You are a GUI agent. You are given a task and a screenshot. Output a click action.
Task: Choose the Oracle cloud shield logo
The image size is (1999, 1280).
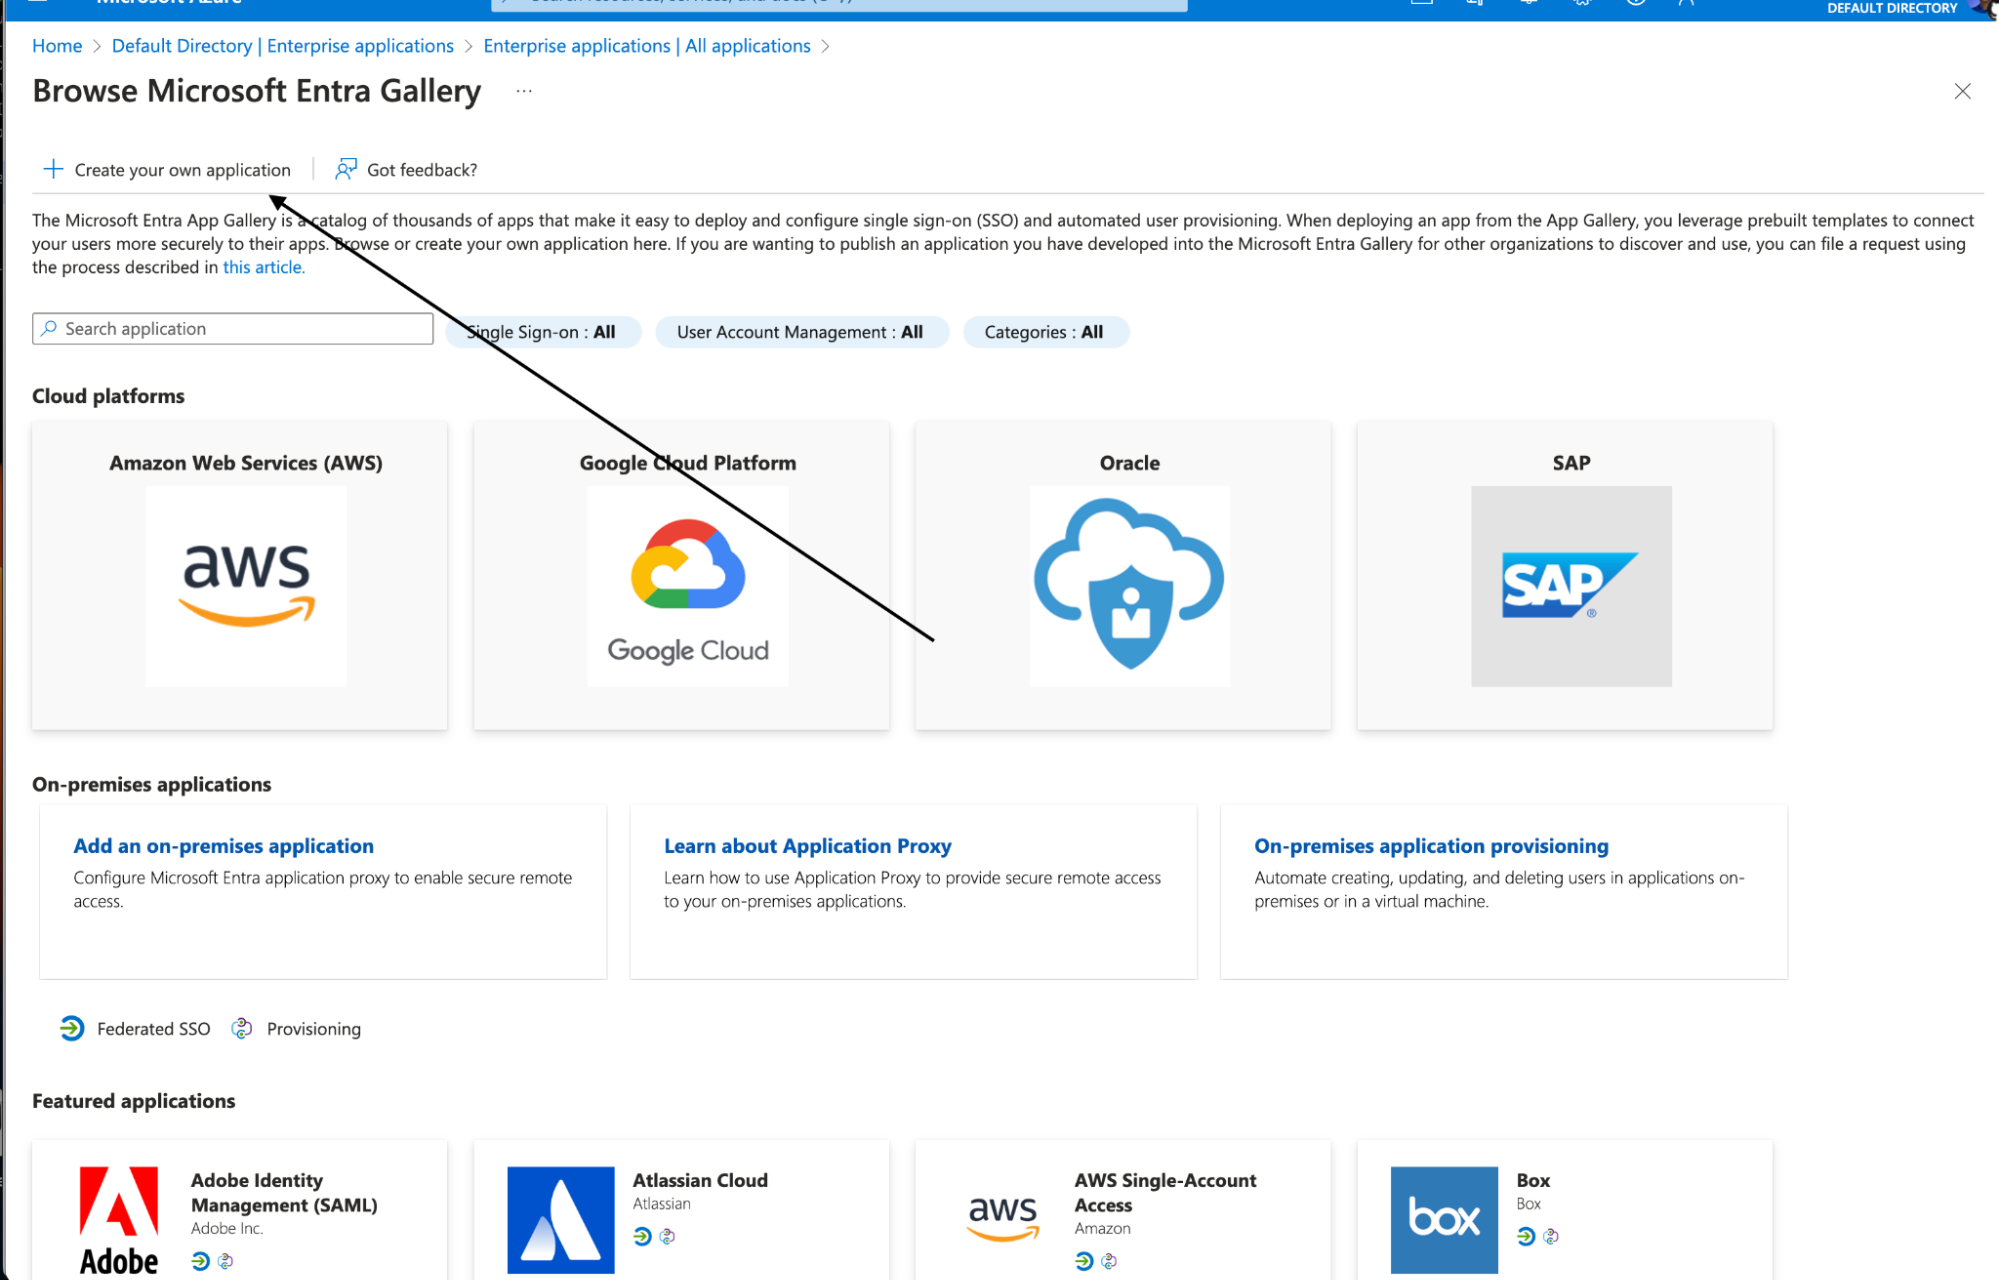click(1130, 586)
